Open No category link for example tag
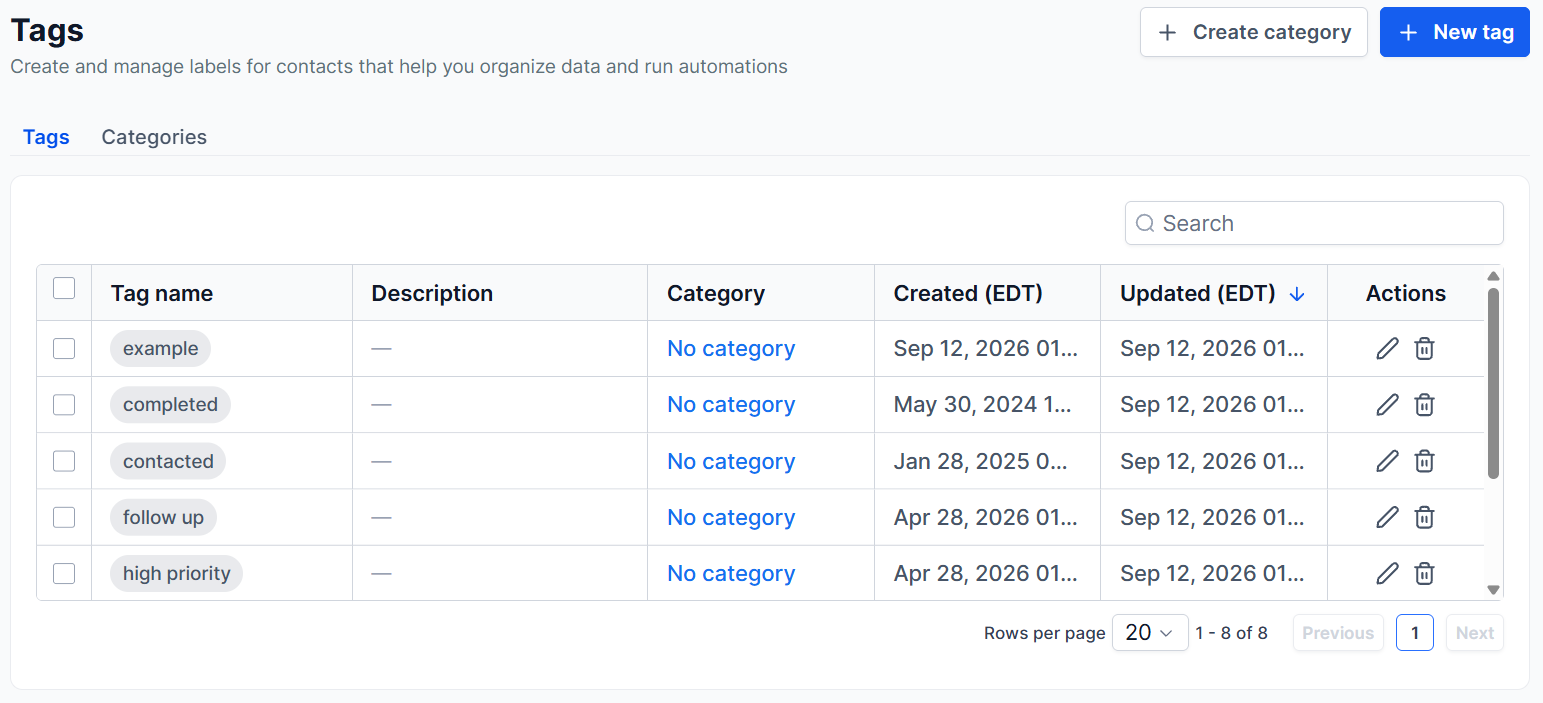This screenshot has width=1543, height=703. pos(731,348)
